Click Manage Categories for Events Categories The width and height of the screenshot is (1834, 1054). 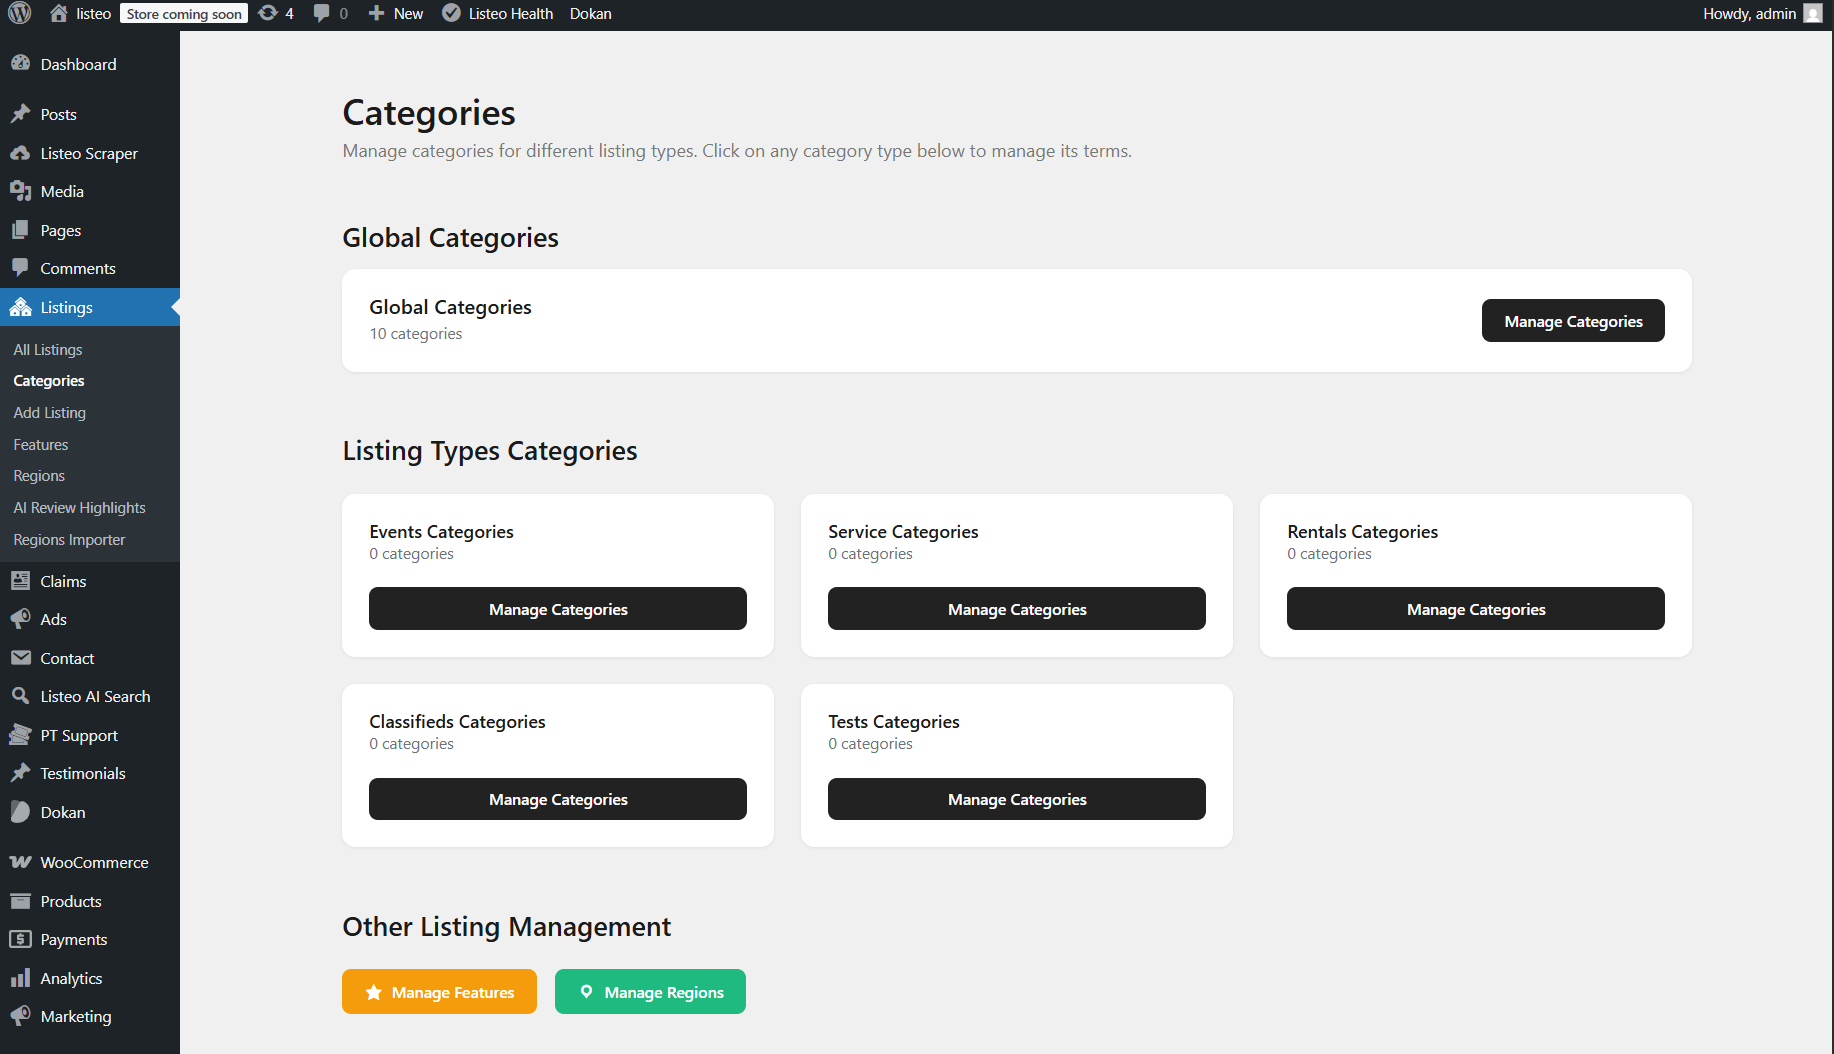pos(557,609)
